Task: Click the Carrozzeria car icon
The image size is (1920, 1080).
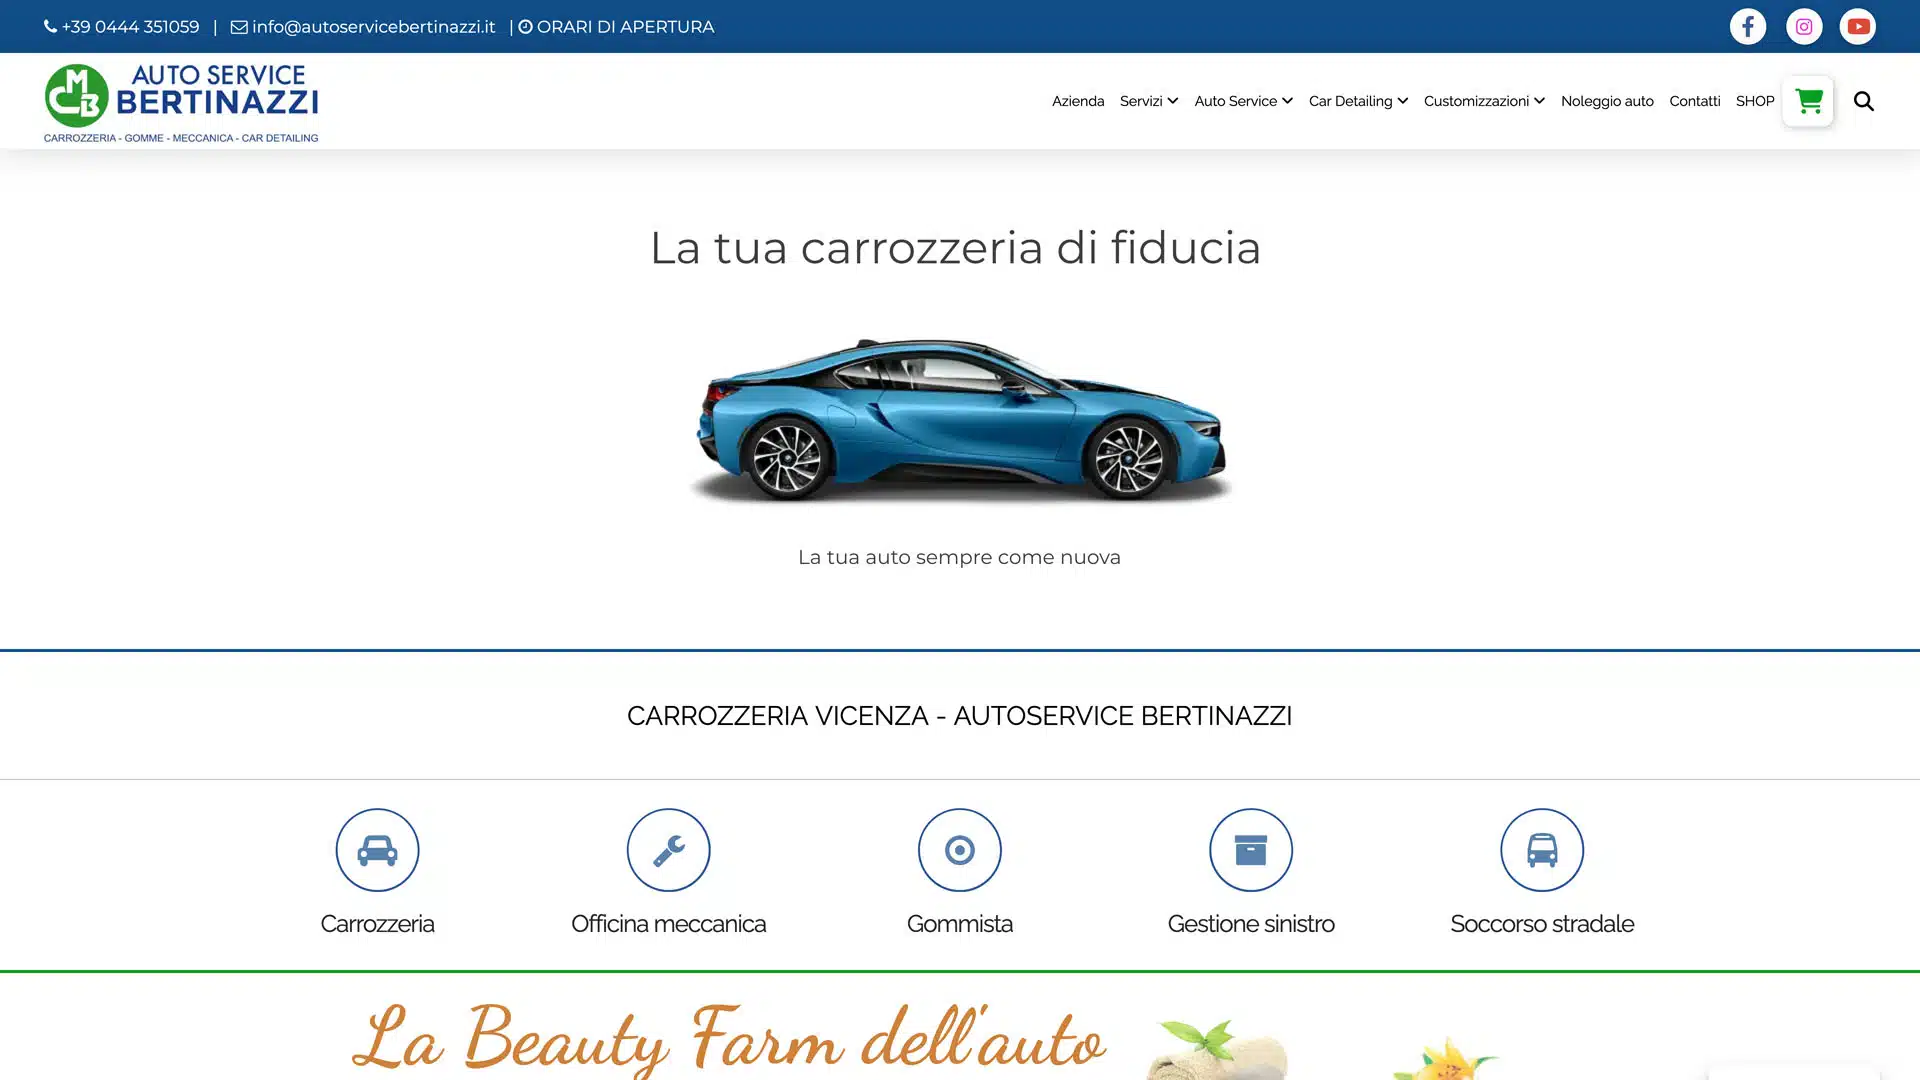Action: [377, 850]
